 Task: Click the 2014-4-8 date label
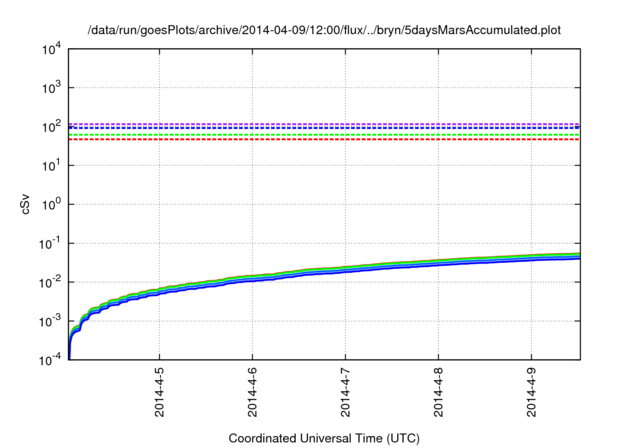(x=438, y=392)
